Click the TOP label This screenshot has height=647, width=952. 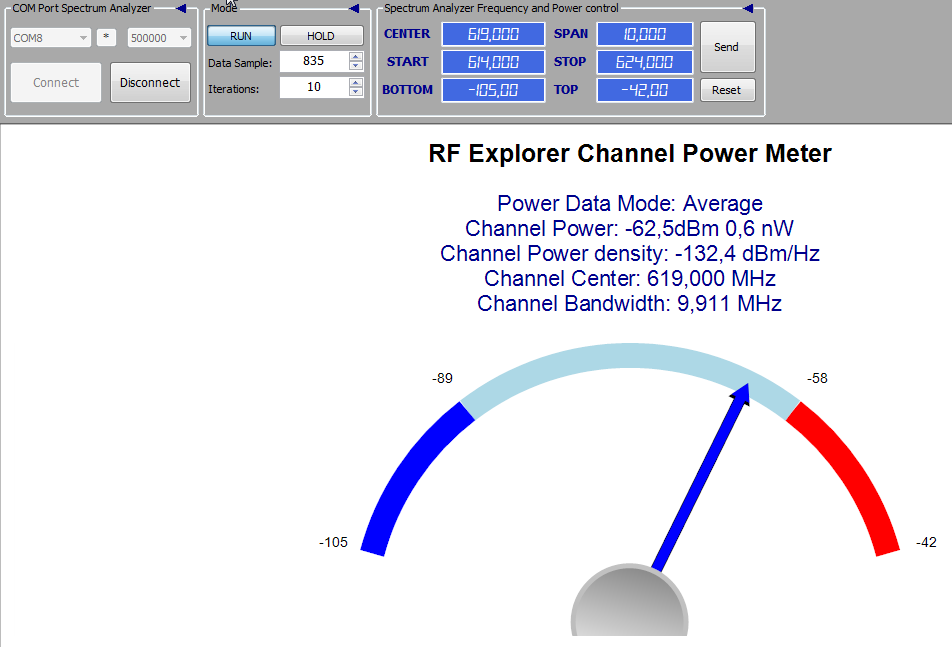[566, 90]
